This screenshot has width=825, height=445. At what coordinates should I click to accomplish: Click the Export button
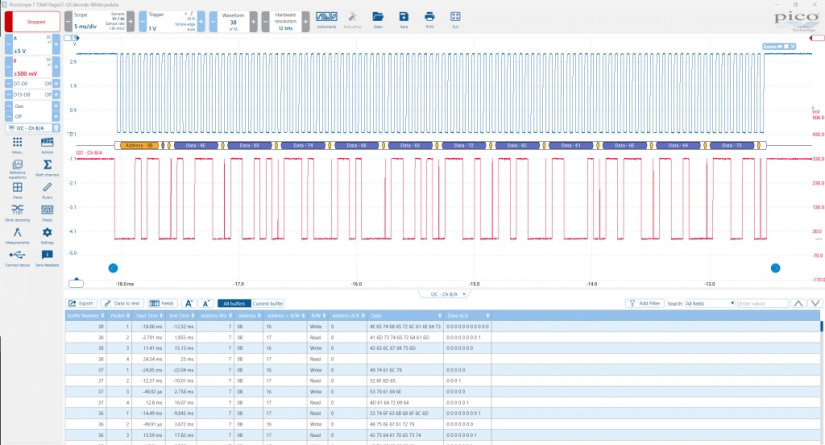click(x=81, y=304)
